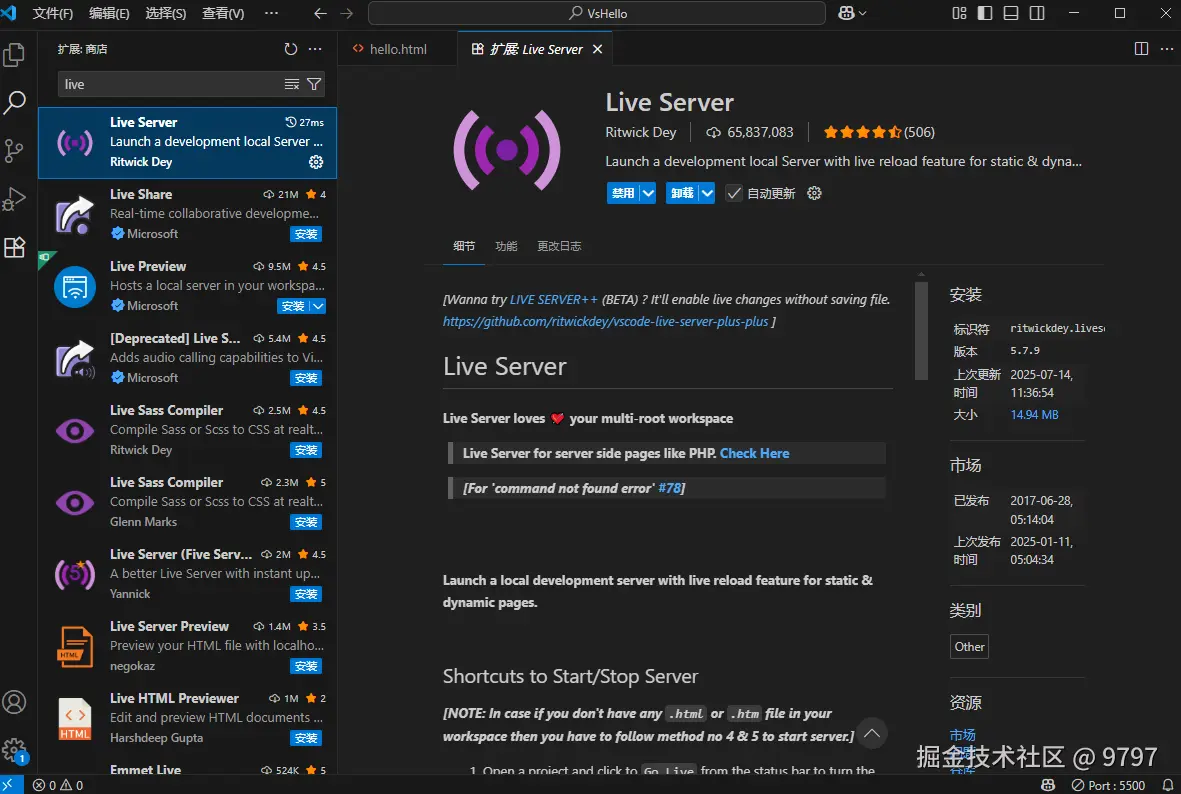Open the remote window status bar icon
1181x794 pixels.
pyautogui.click(x=11, y=785)
